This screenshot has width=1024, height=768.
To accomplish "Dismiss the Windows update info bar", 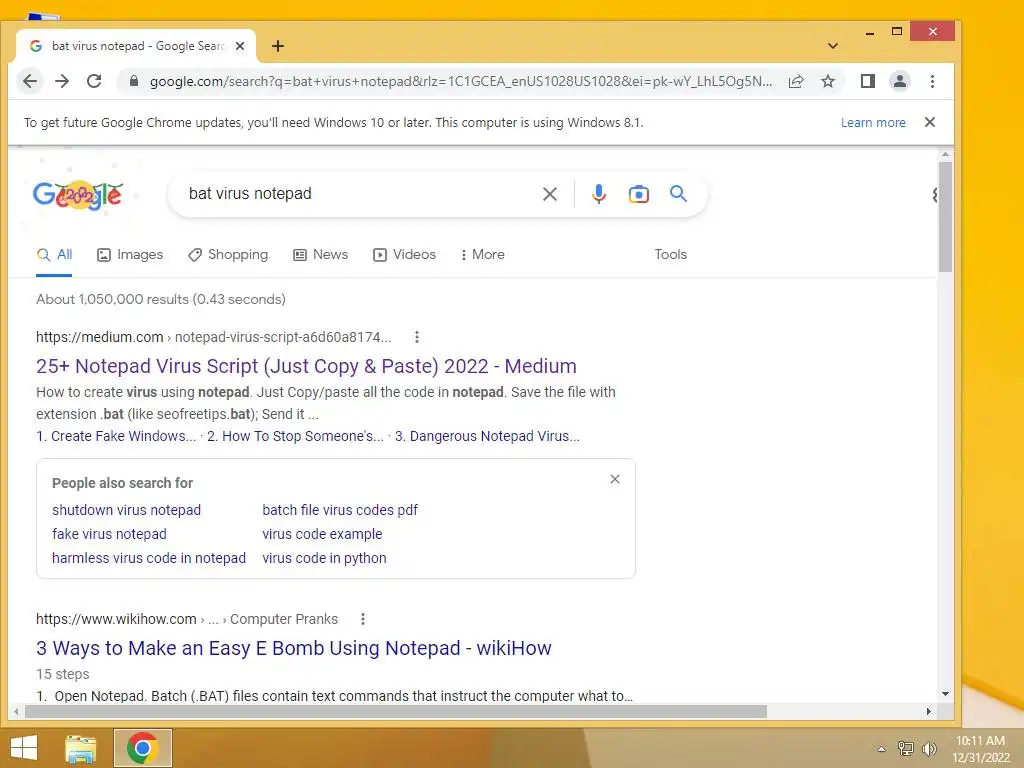I will point(930,122).
